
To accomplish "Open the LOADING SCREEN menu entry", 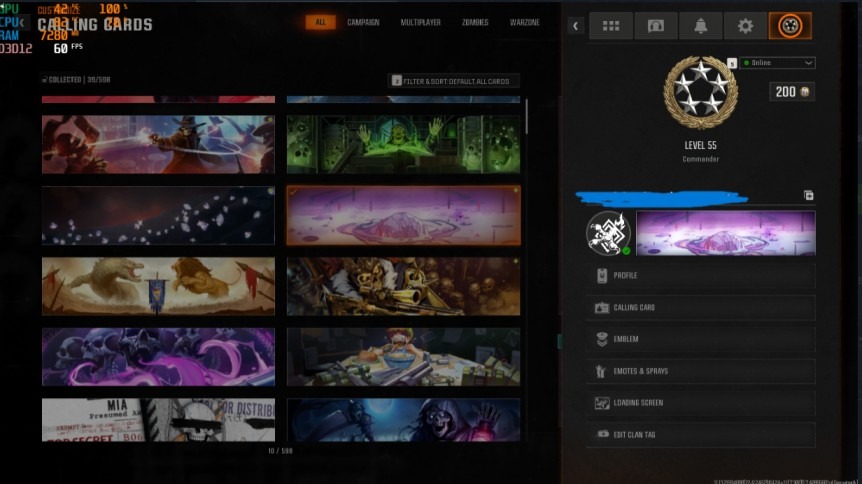I will click(x=700, y=403).
